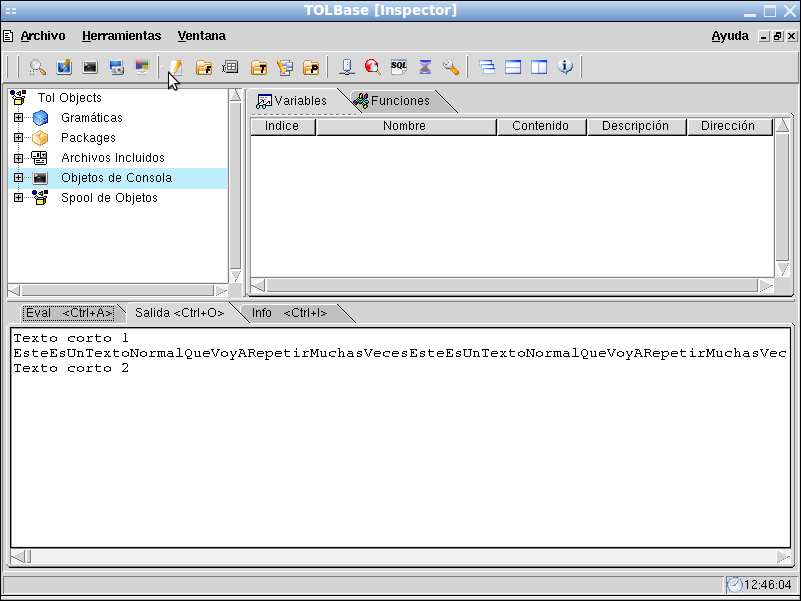The image size is (801, 601).
Task: Click the hourglass icon in toolbar
Action: pos(425,67)
